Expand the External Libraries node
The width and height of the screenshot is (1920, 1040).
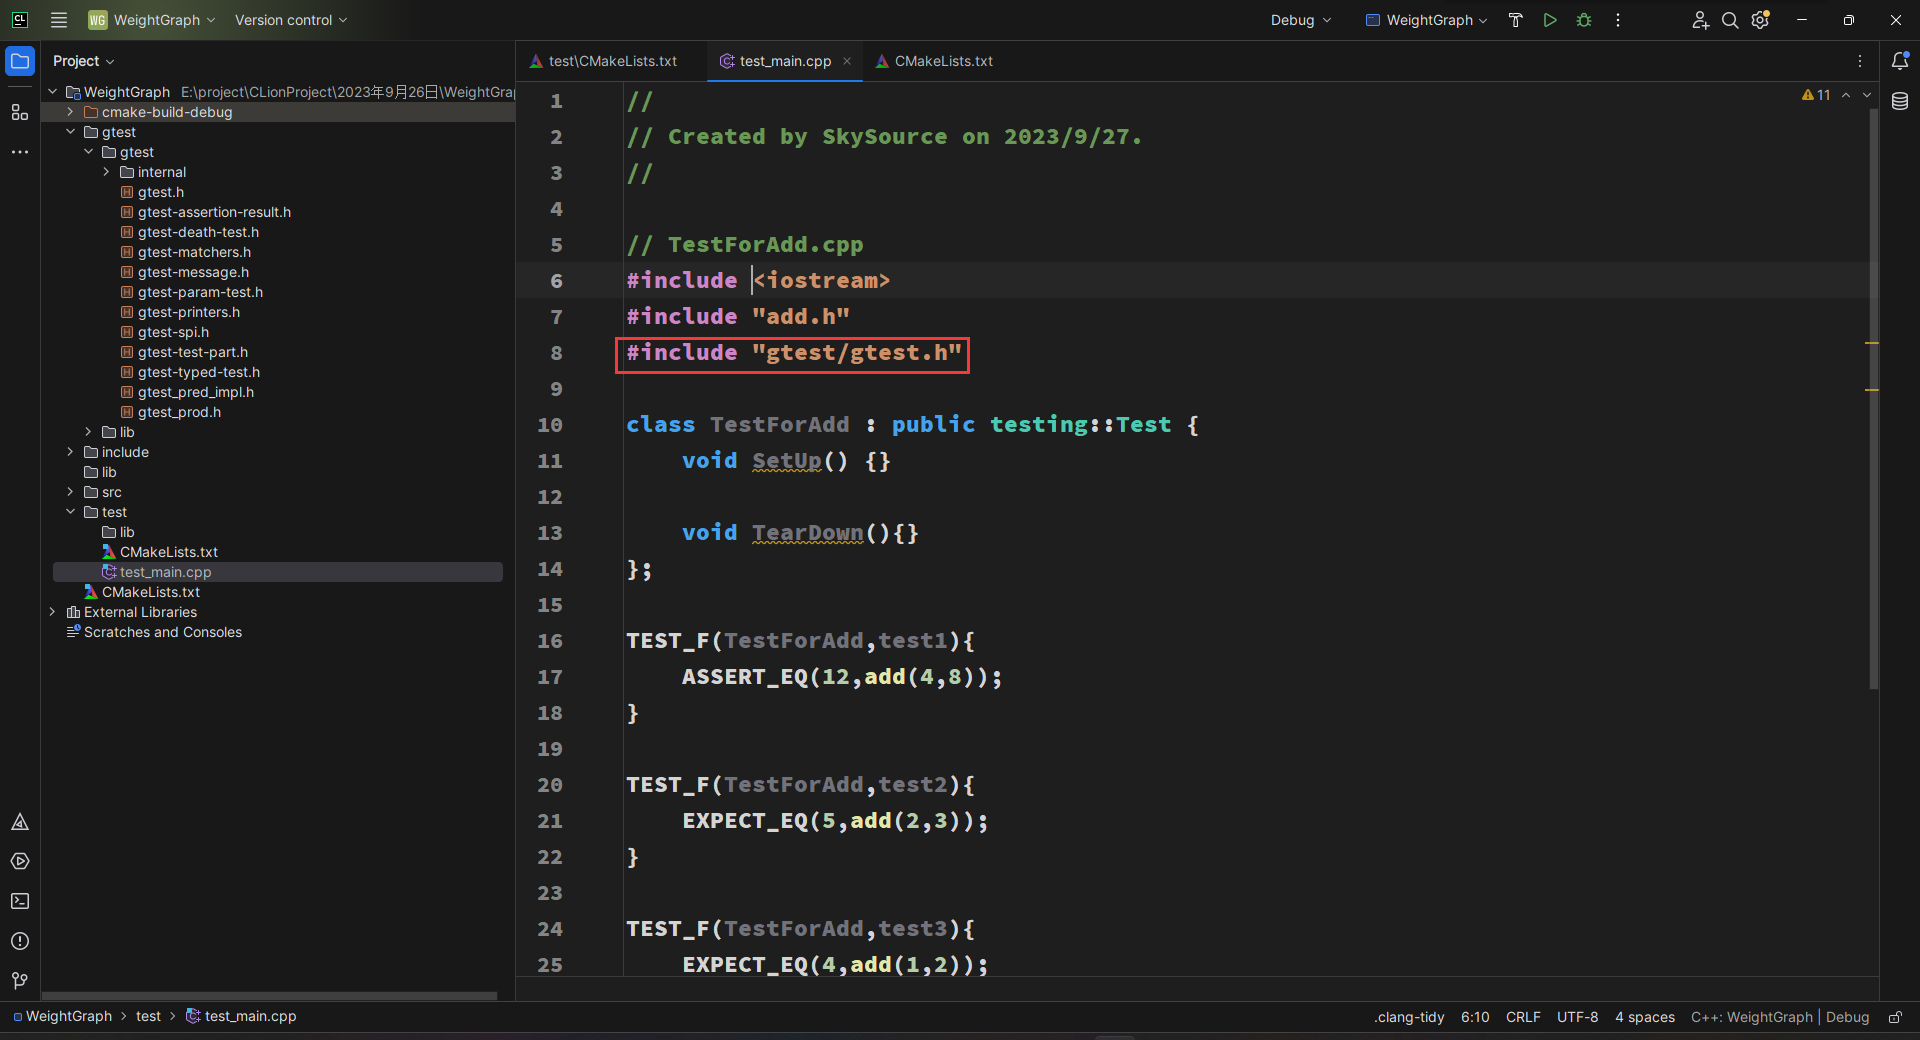[x=53, y=612]
